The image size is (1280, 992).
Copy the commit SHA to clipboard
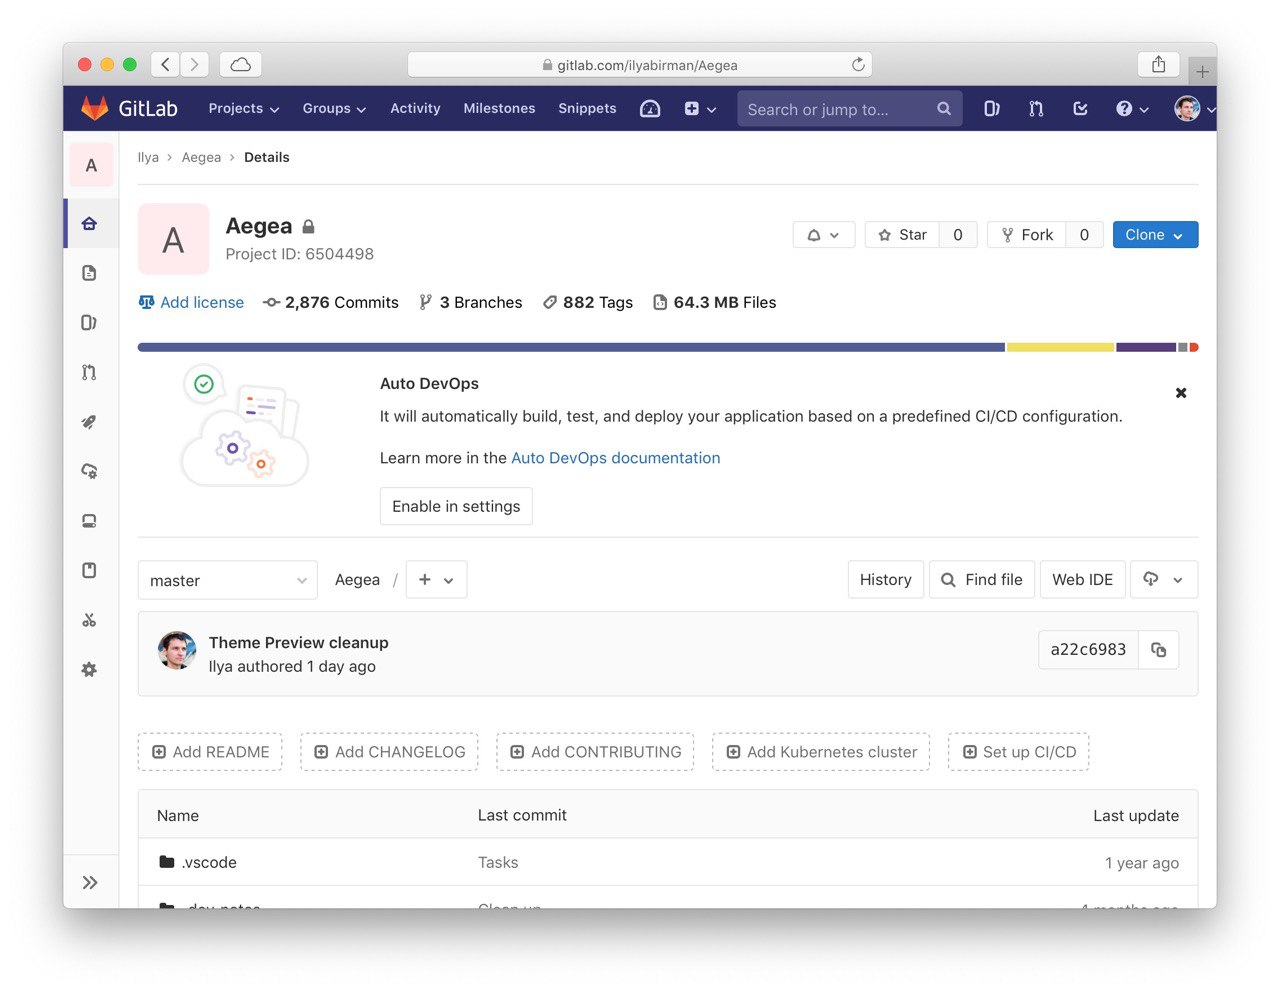click(1159, 650)
